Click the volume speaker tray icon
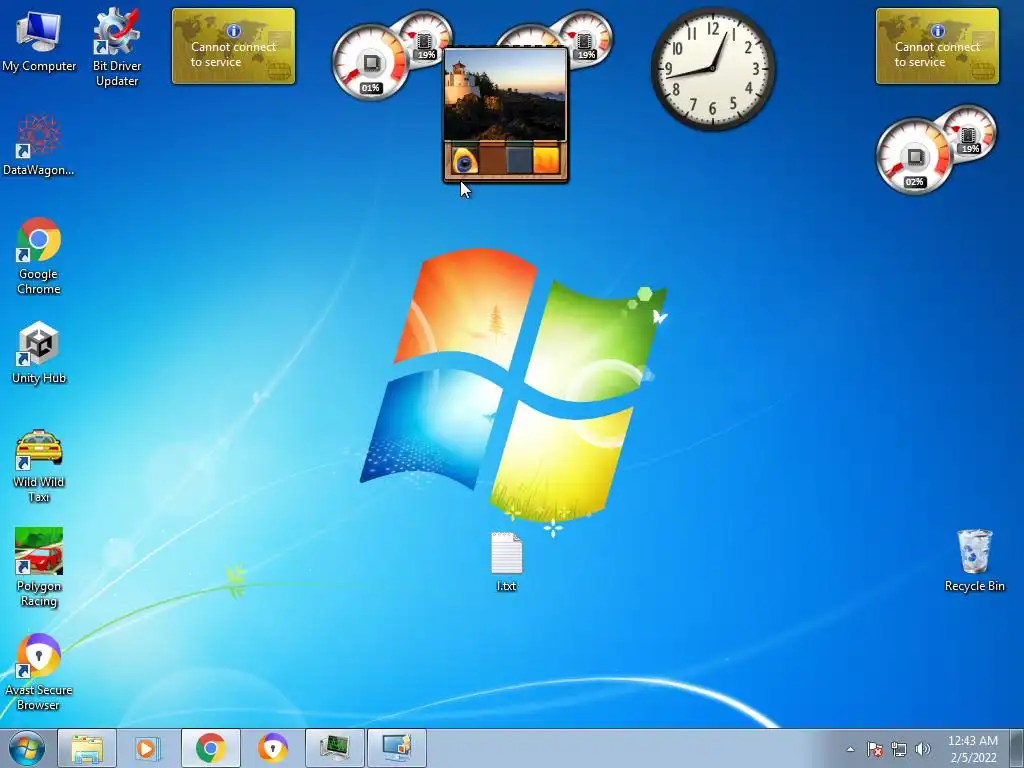 pos(922,749)
